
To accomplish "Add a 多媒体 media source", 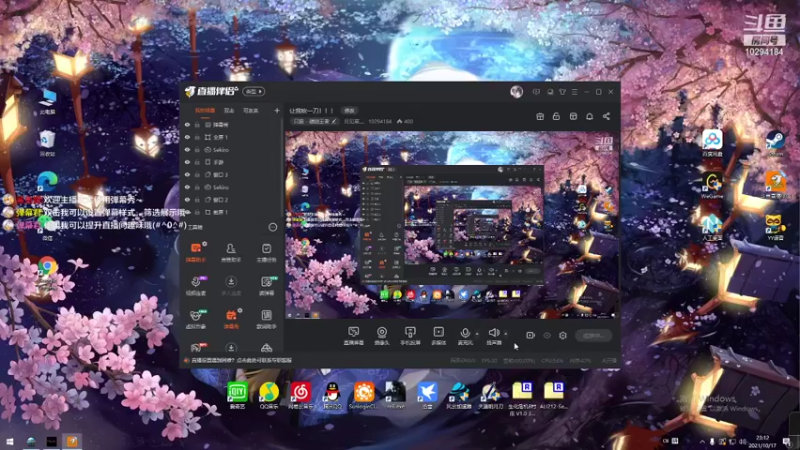I will click(x=438, y=336).
